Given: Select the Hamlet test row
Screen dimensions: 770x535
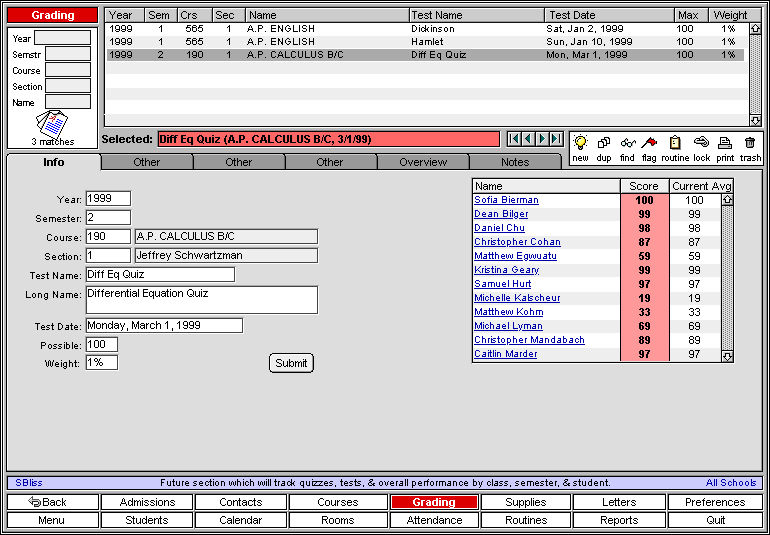Looking at the screenshot, I should [x=425, y=42].
